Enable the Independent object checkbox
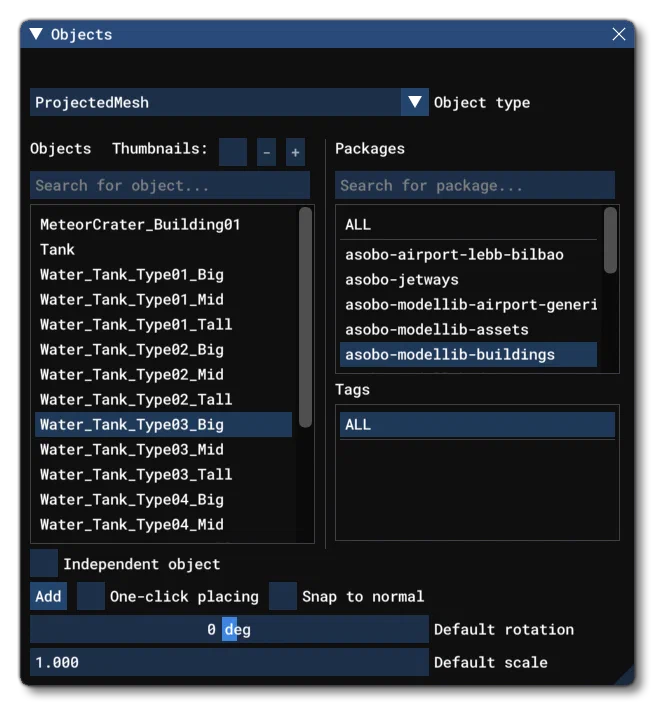 44,563
